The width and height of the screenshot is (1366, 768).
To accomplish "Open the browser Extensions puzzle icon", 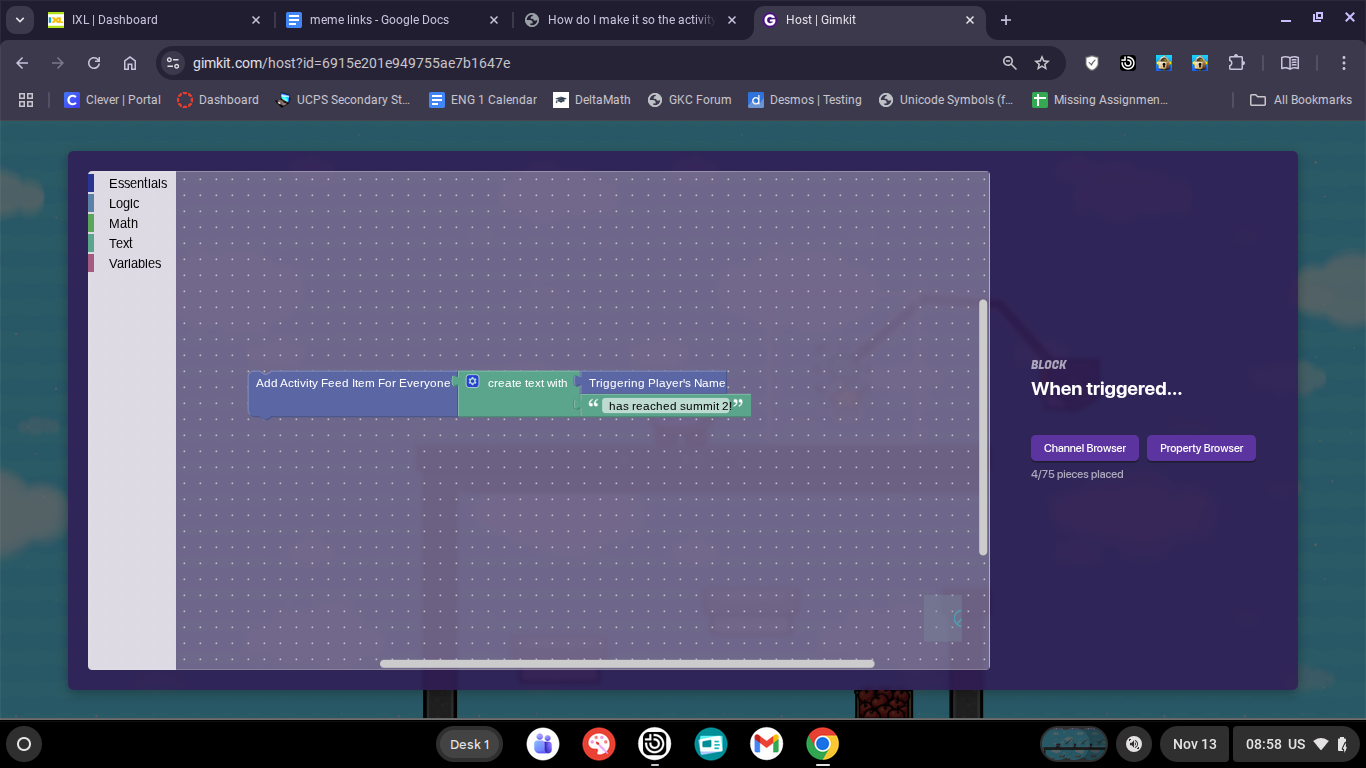I will point(1236,63).
